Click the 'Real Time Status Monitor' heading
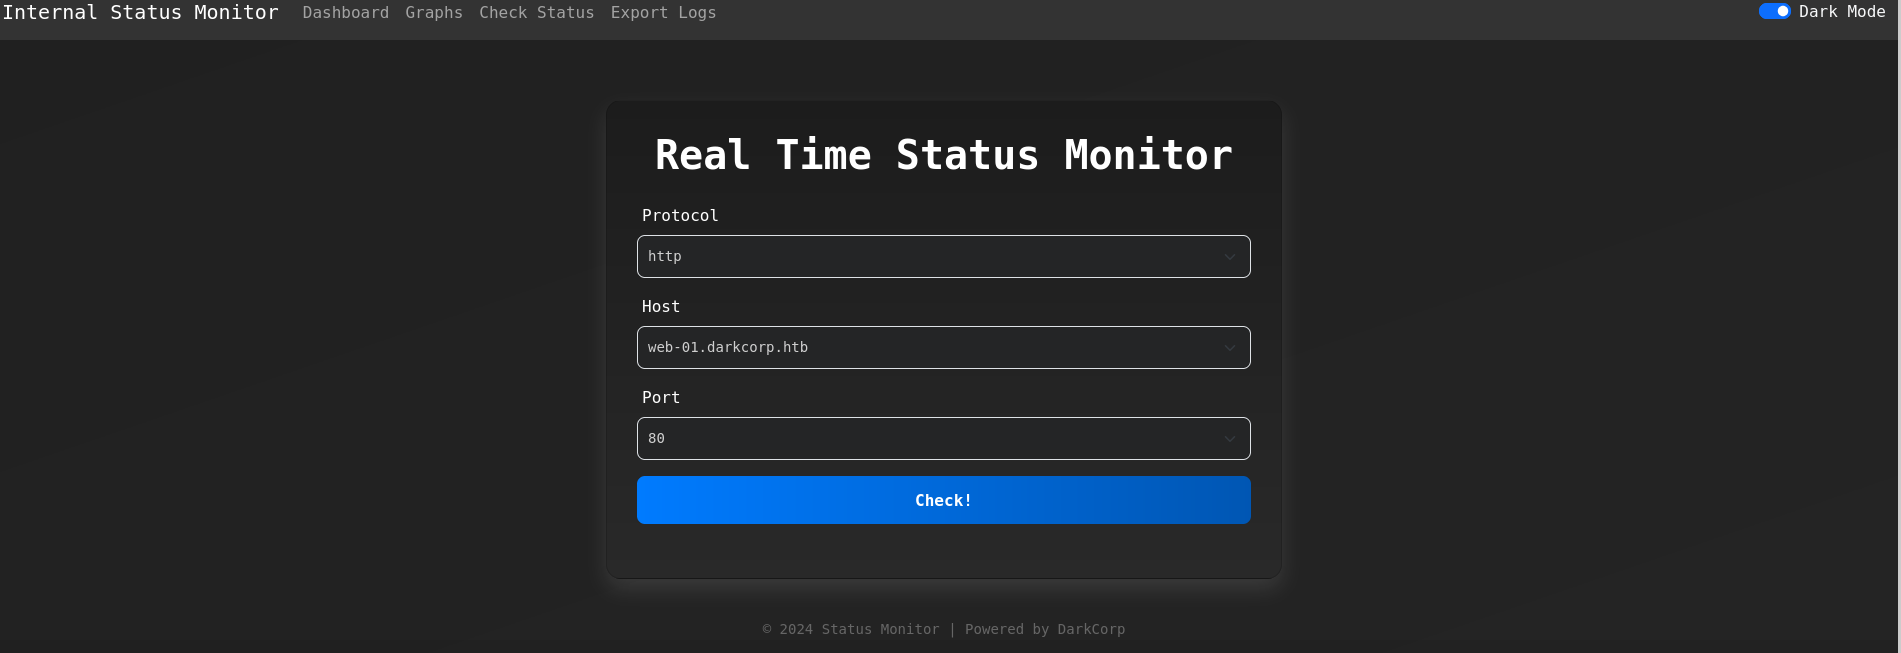The width and height of the screenshot is (1901, 653). coord(943,155)
